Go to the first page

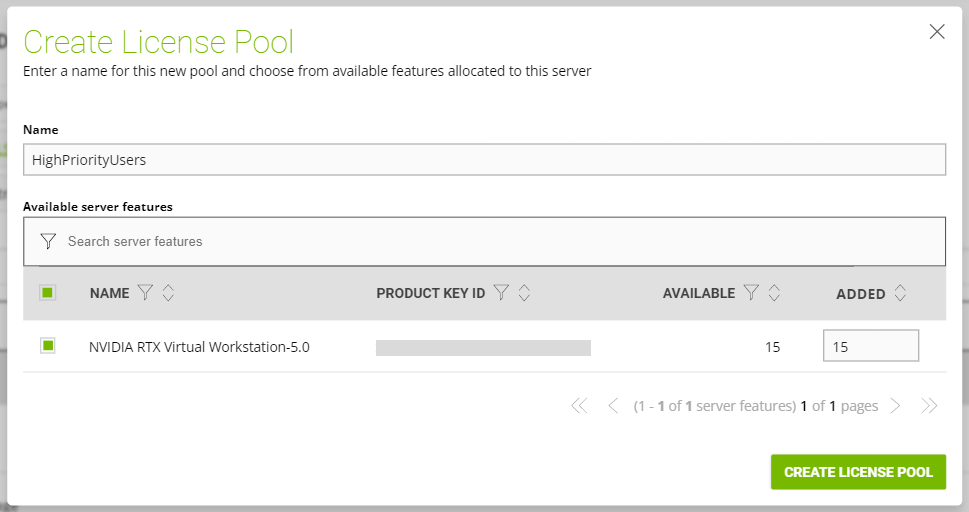[578, 406]
